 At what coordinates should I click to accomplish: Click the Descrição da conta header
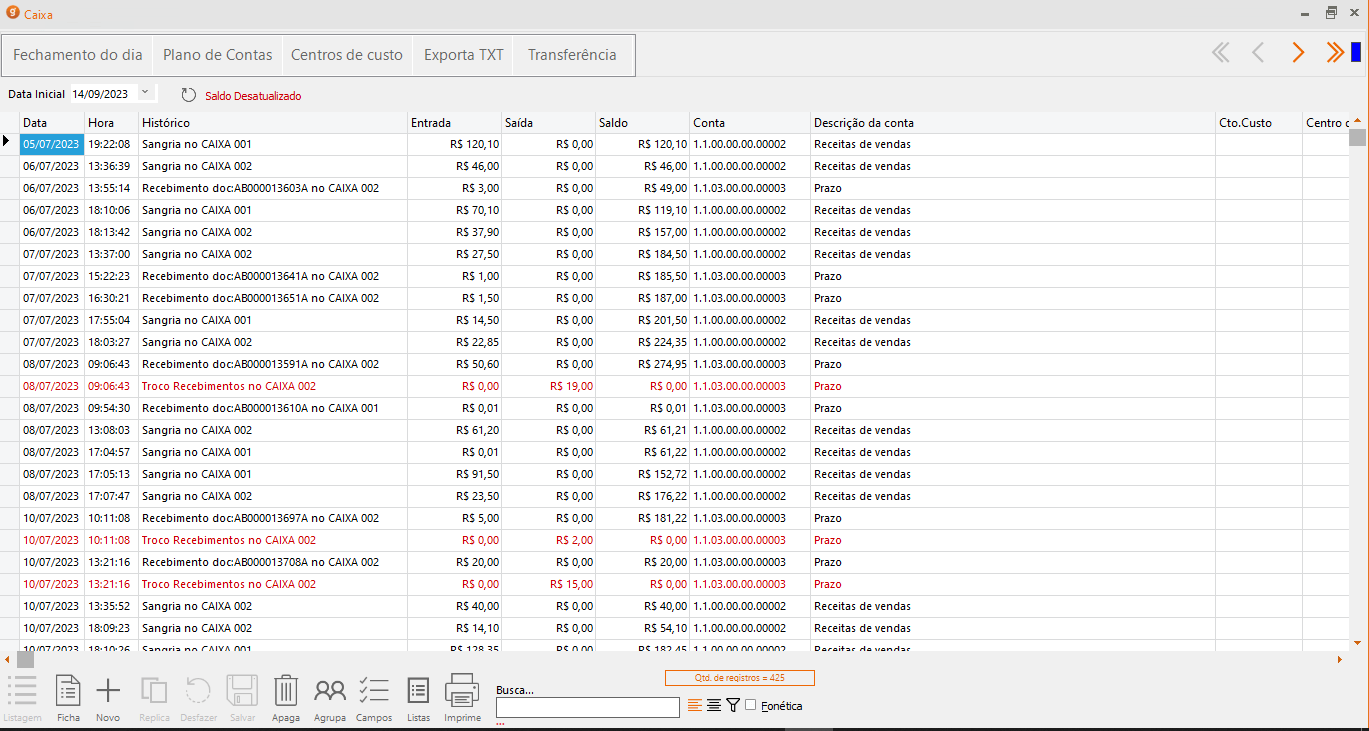(x=1013, y=123)
